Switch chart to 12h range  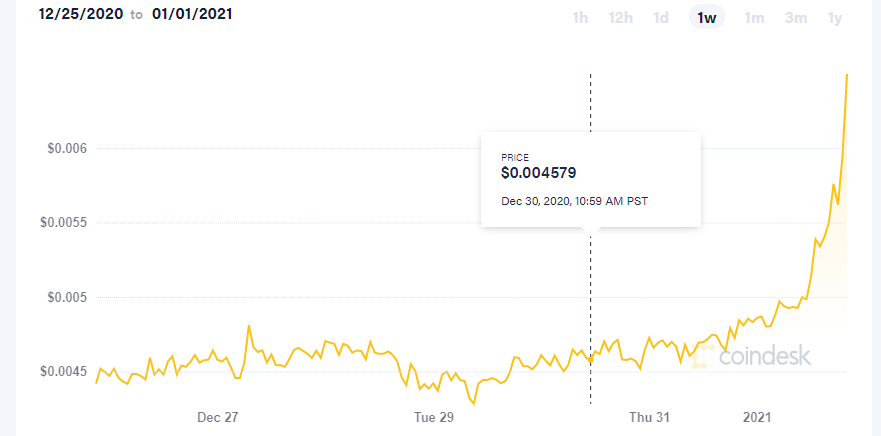620,18
